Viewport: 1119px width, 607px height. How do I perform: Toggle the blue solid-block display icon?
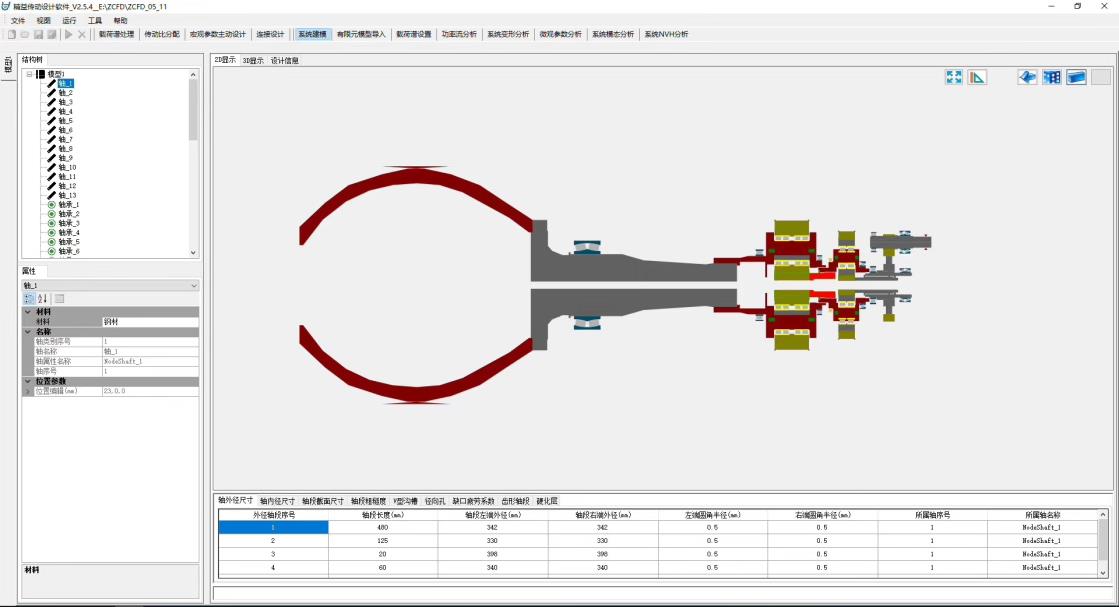coord(1076,77)
